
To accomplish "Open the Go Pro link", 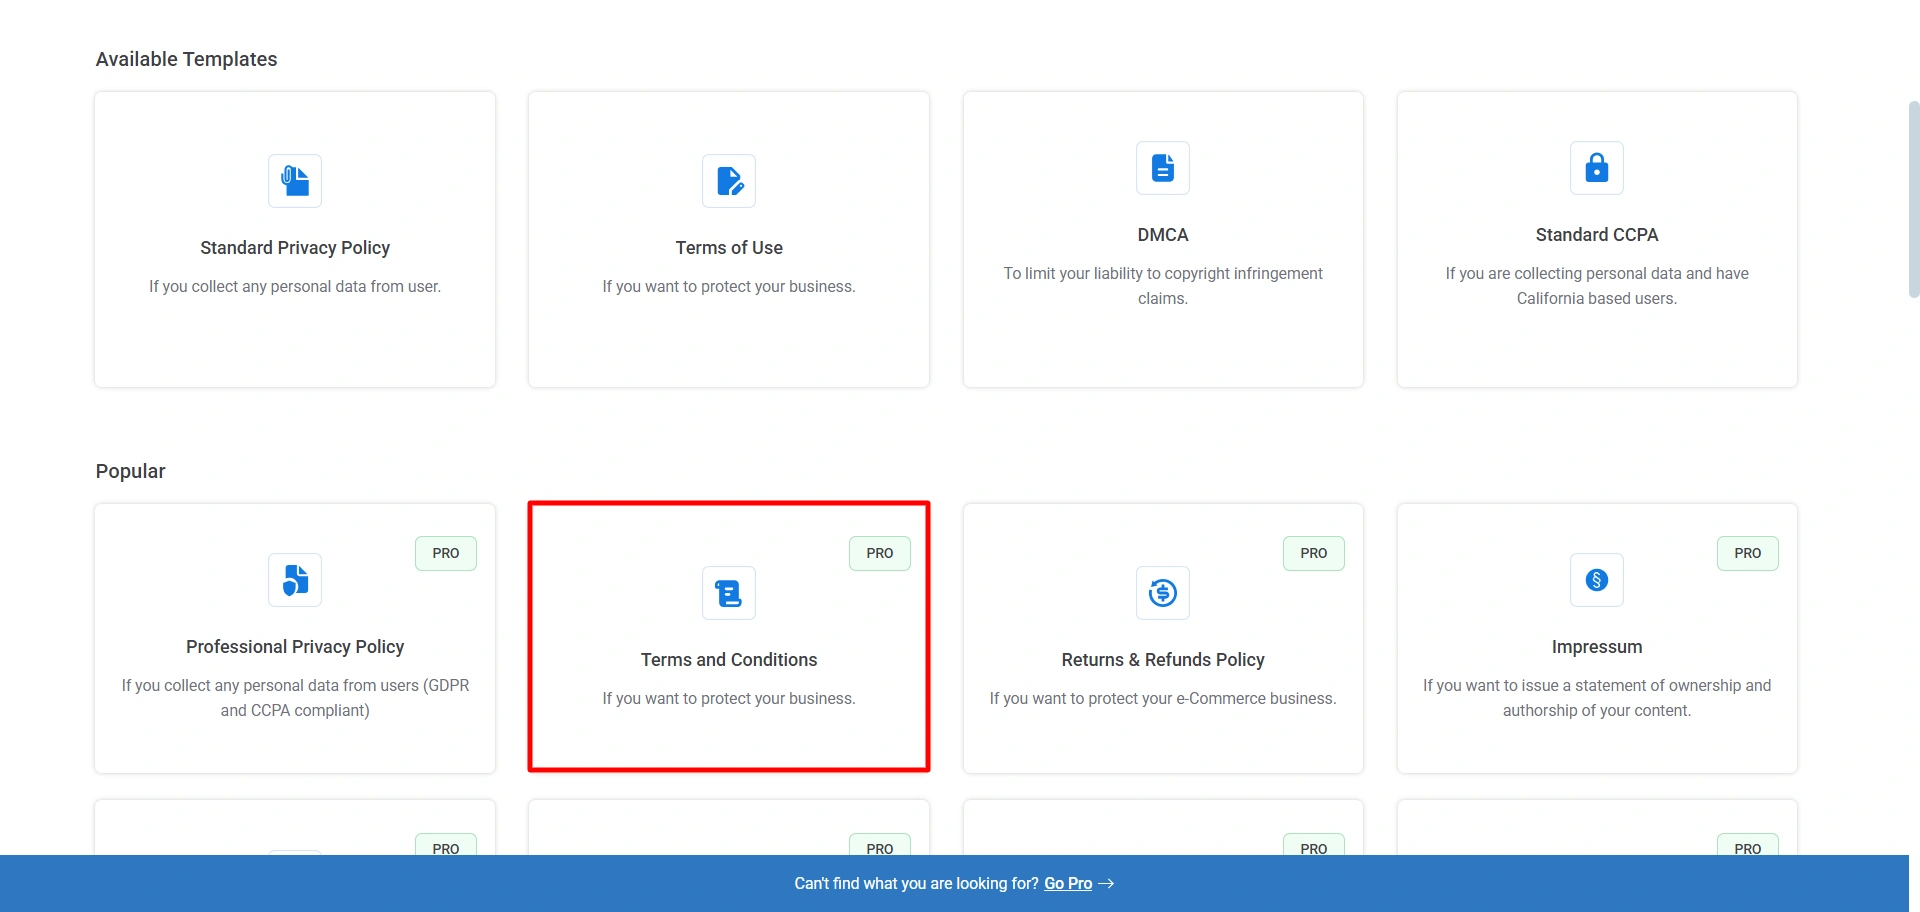I will (x=1068, y=884).
